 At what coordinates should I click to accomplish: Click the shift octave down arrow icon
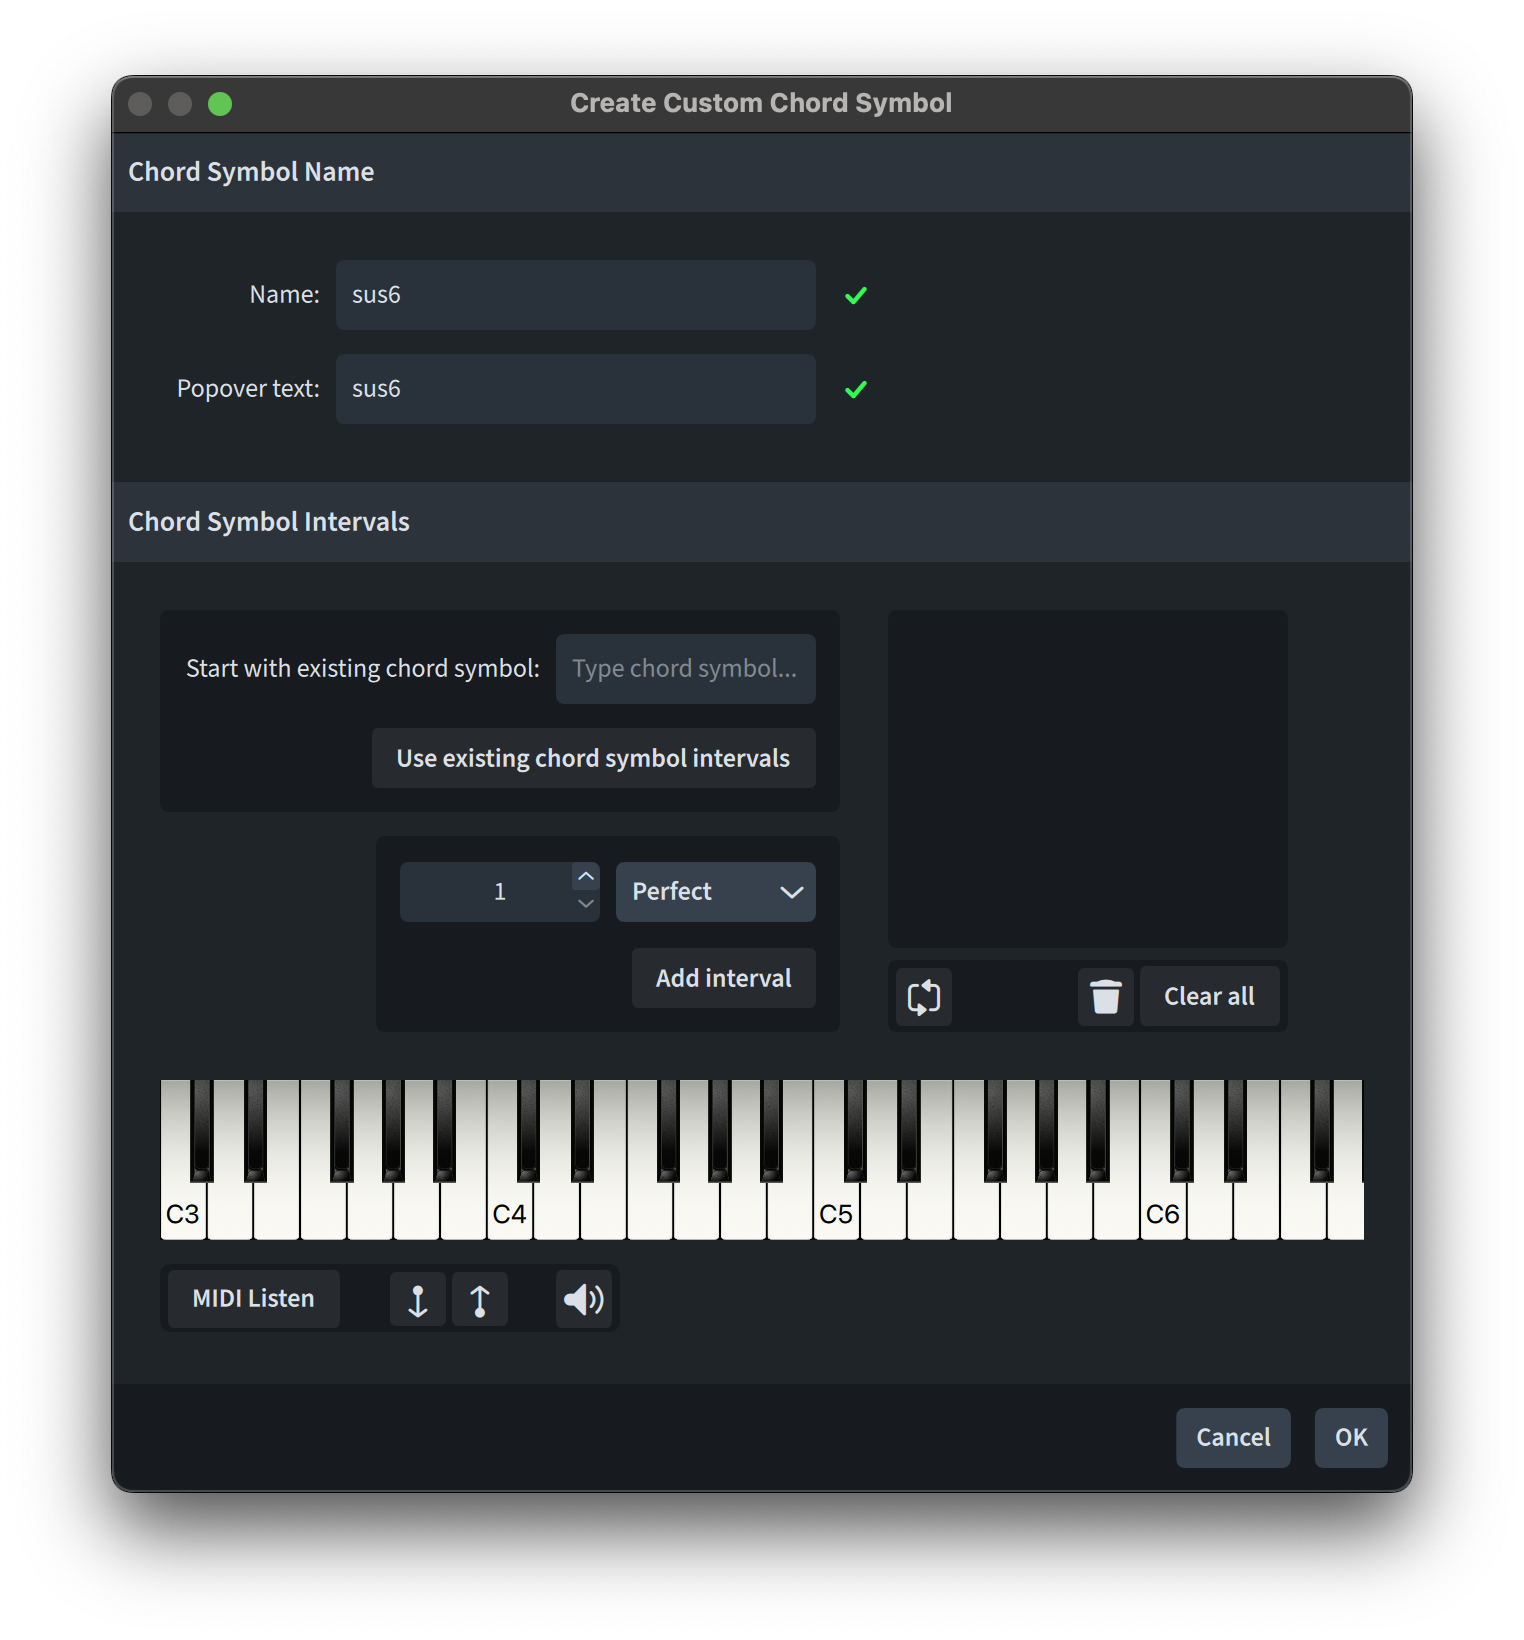click(x=418, y=1299)
